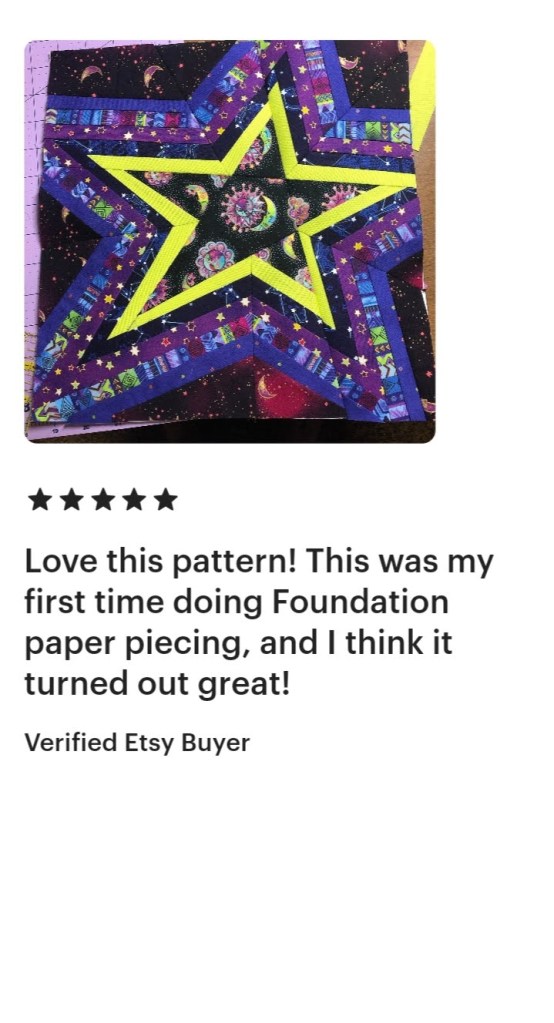Click the yellow fabric scrap beside the quilt photo
The image size is (554, 1023).
point(422,95)
